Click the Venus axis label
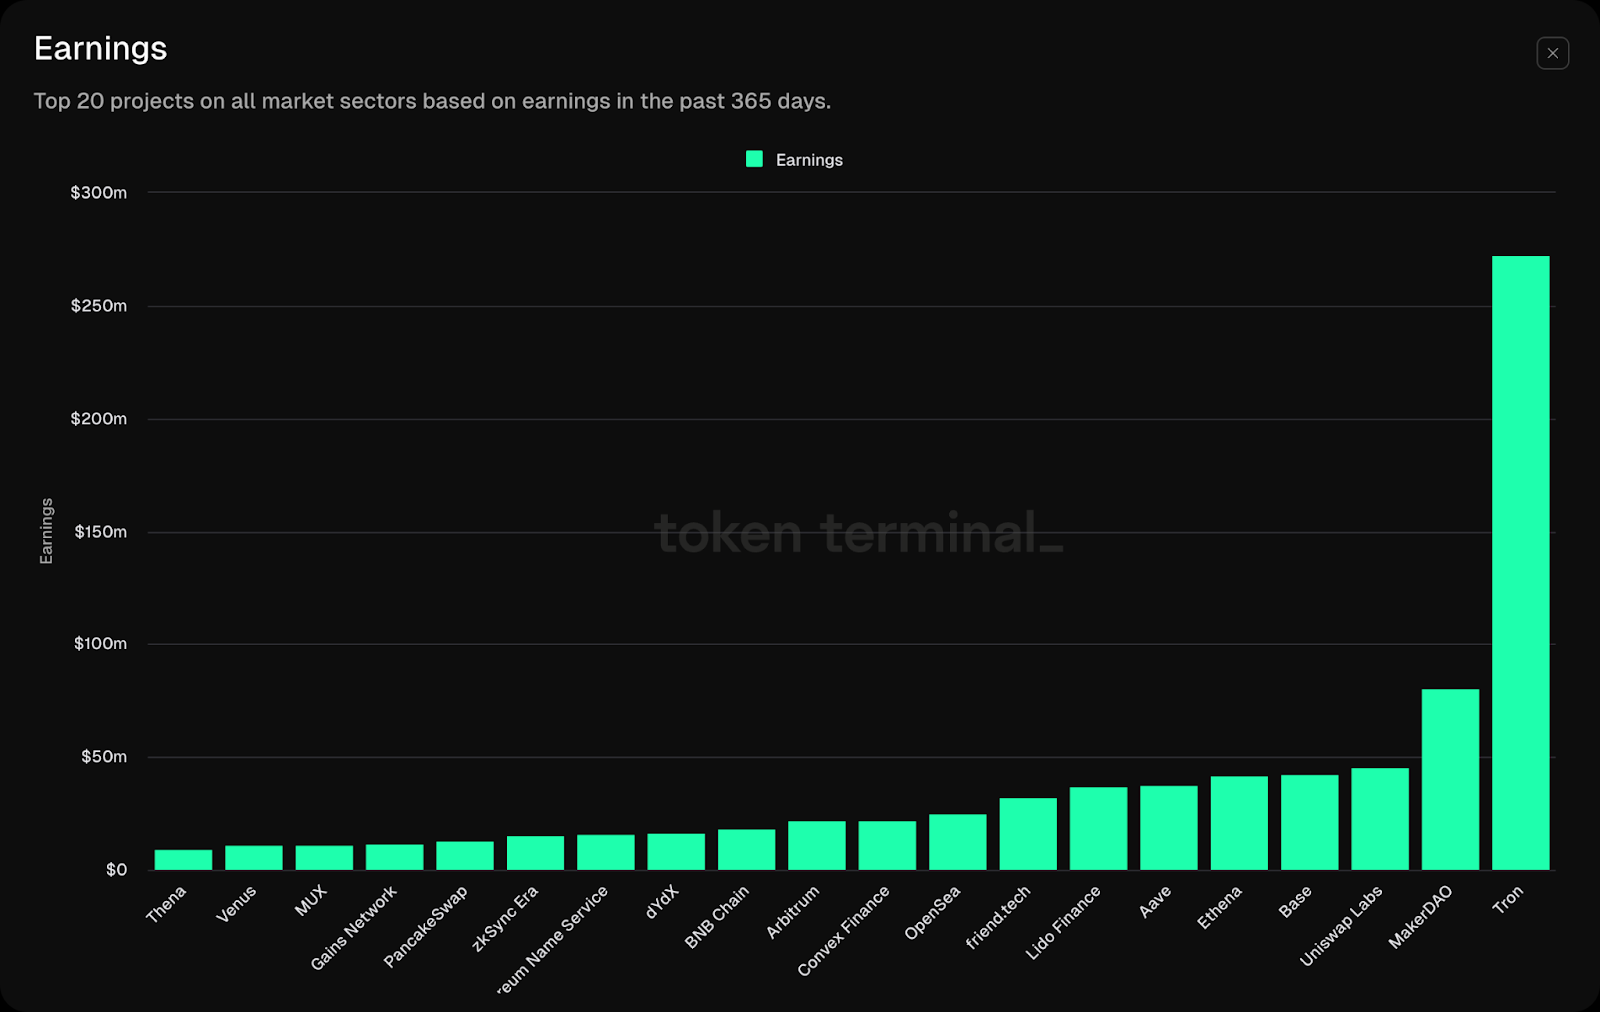The image size is (1600, 1012). point(237,904)
